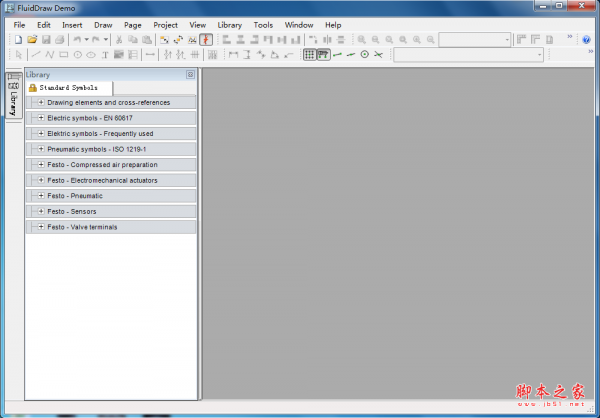Select the pointer arrow tool
600x418 pixels.
19,55
